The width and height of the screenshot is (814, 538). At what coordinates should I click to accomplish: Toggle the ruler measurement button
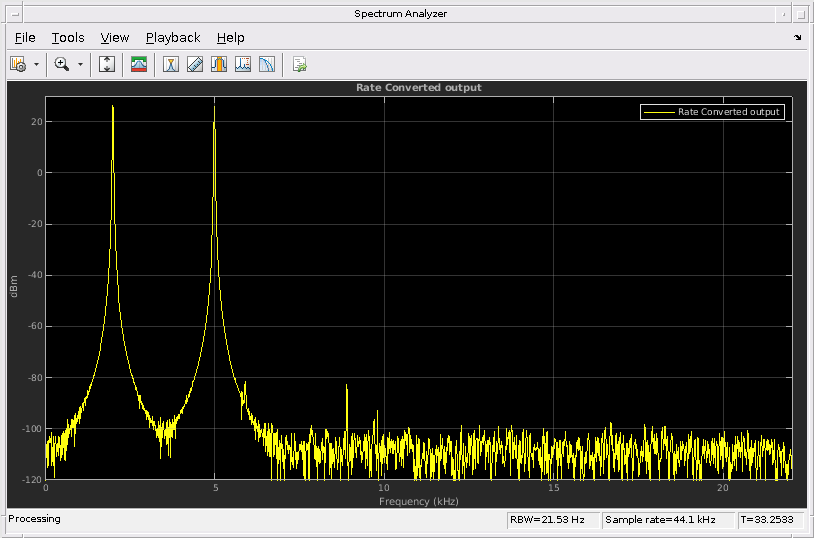tap(195, 64)
